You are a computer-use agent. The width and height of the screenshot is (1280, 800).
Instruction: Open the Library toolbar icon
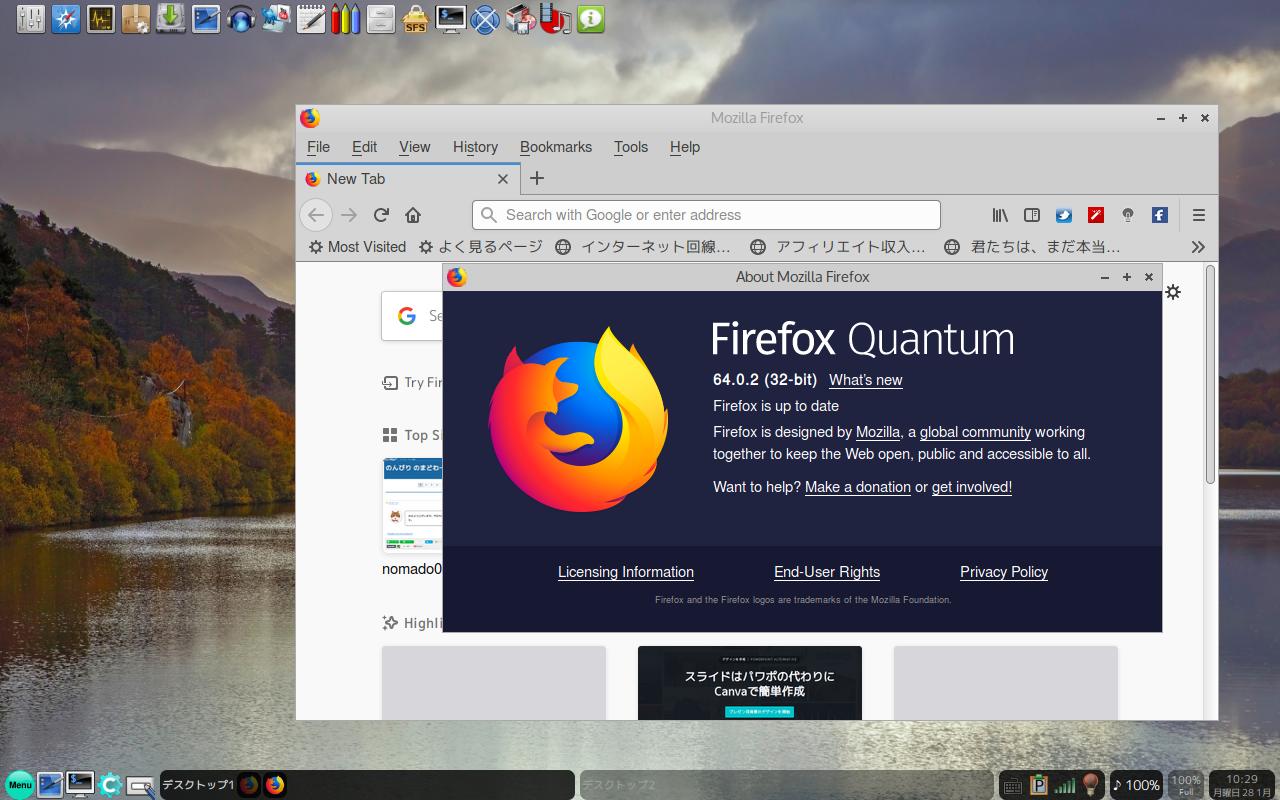point(998,214)
